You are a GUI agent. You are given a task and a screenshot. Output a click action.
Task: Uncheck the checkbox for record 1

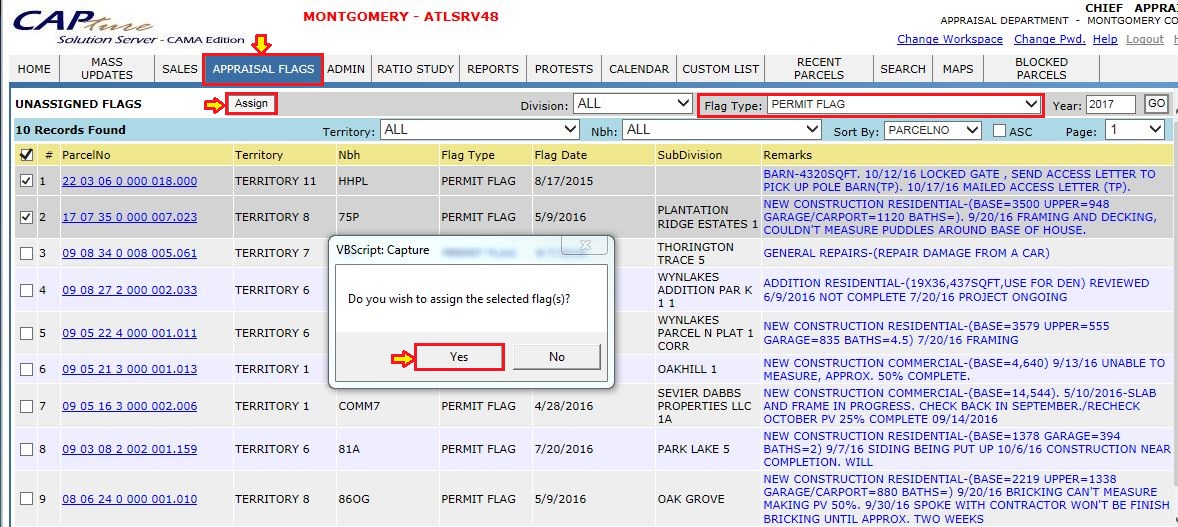[x=26, y=181]
